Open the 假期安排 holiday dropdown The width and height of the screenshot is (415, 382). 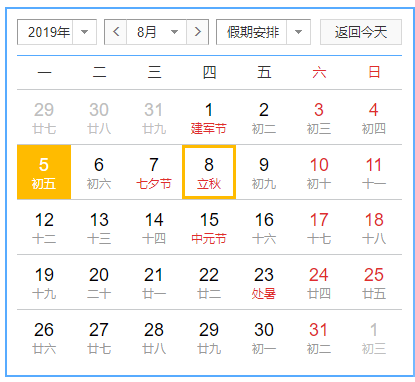point(263,32)
